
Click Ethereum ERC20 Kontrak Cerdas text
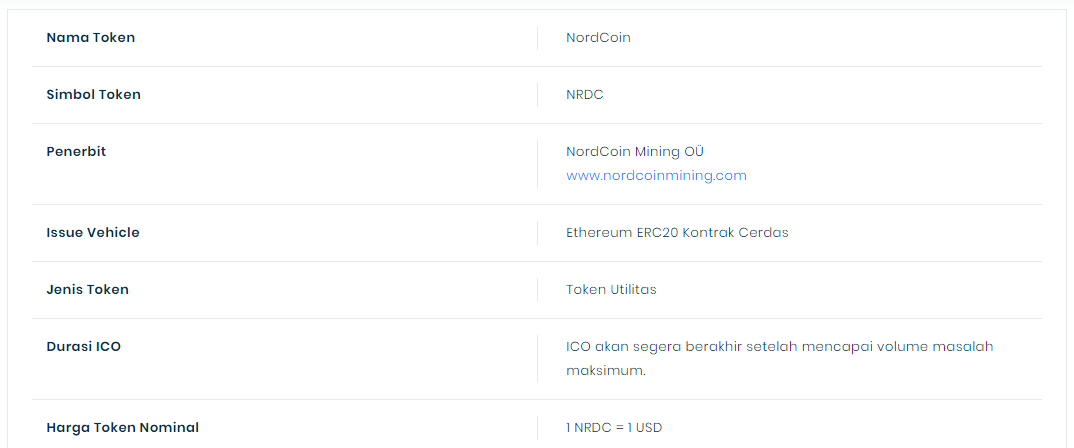coord(677,232)
